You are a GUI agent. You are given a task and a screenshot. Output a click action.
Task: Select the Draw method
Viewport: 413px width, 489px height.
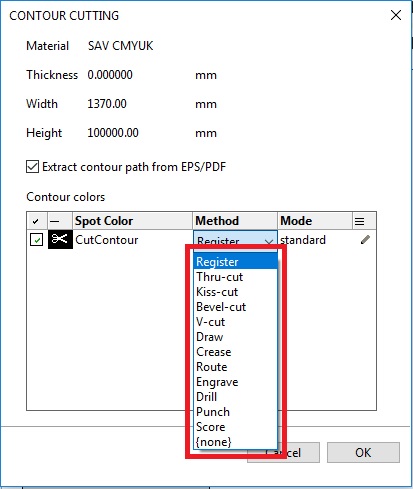click(235, 337)
